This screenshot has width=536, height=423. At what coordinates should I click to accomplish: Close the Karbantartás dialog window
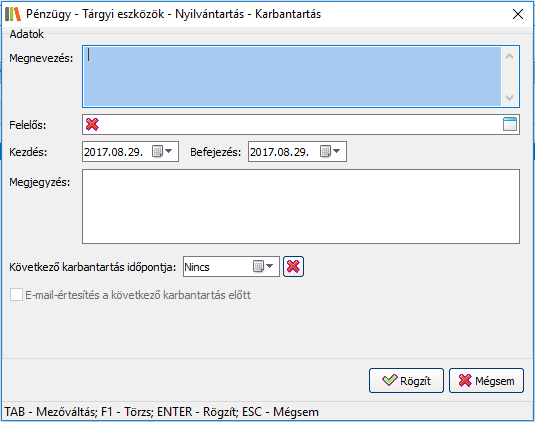518,14
